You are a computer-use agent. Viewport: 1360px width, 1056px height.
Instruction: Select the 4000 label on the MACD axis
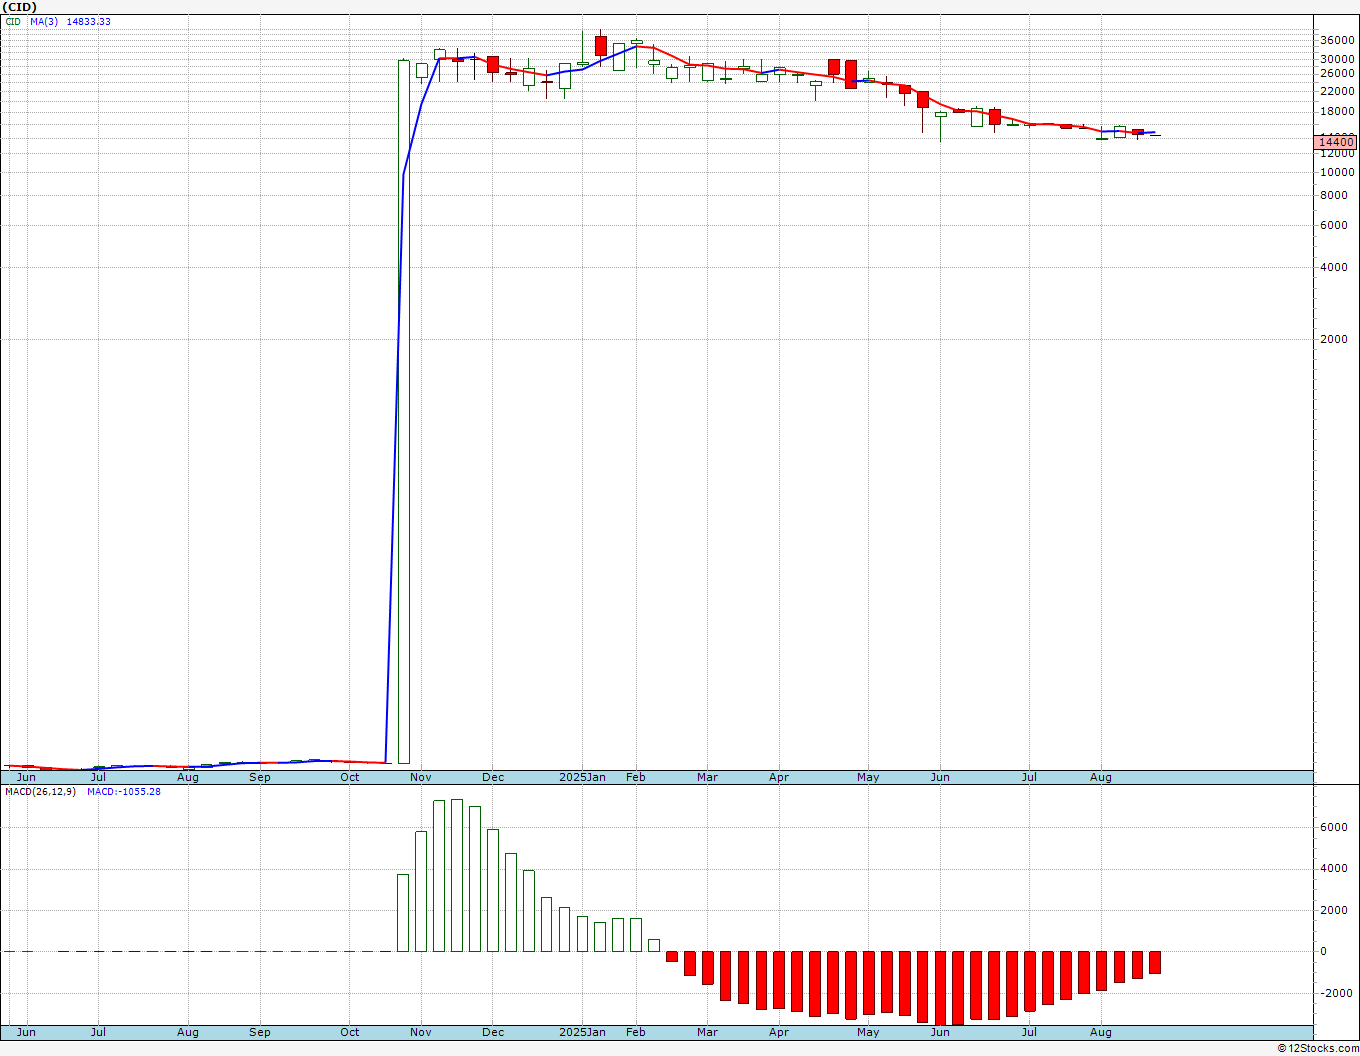pos(1334,868)
